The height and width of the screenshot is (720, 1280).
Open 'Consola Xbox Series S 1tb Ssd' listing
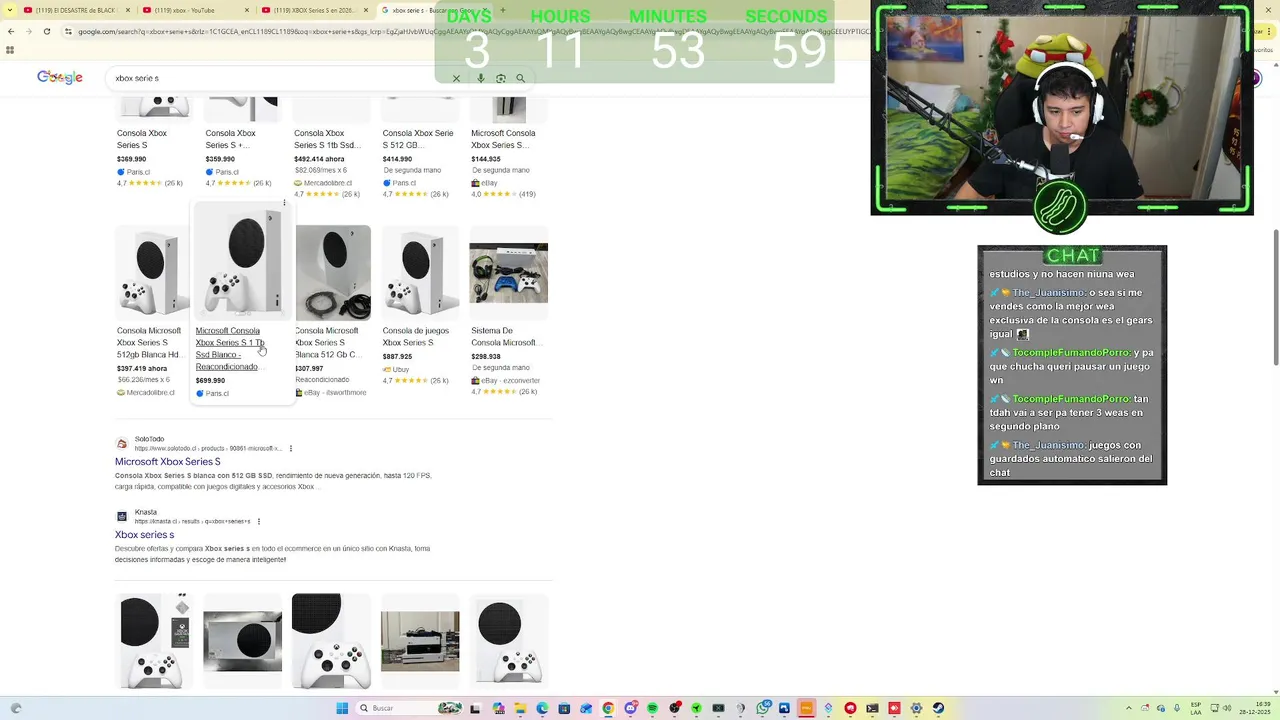(327, 139)
